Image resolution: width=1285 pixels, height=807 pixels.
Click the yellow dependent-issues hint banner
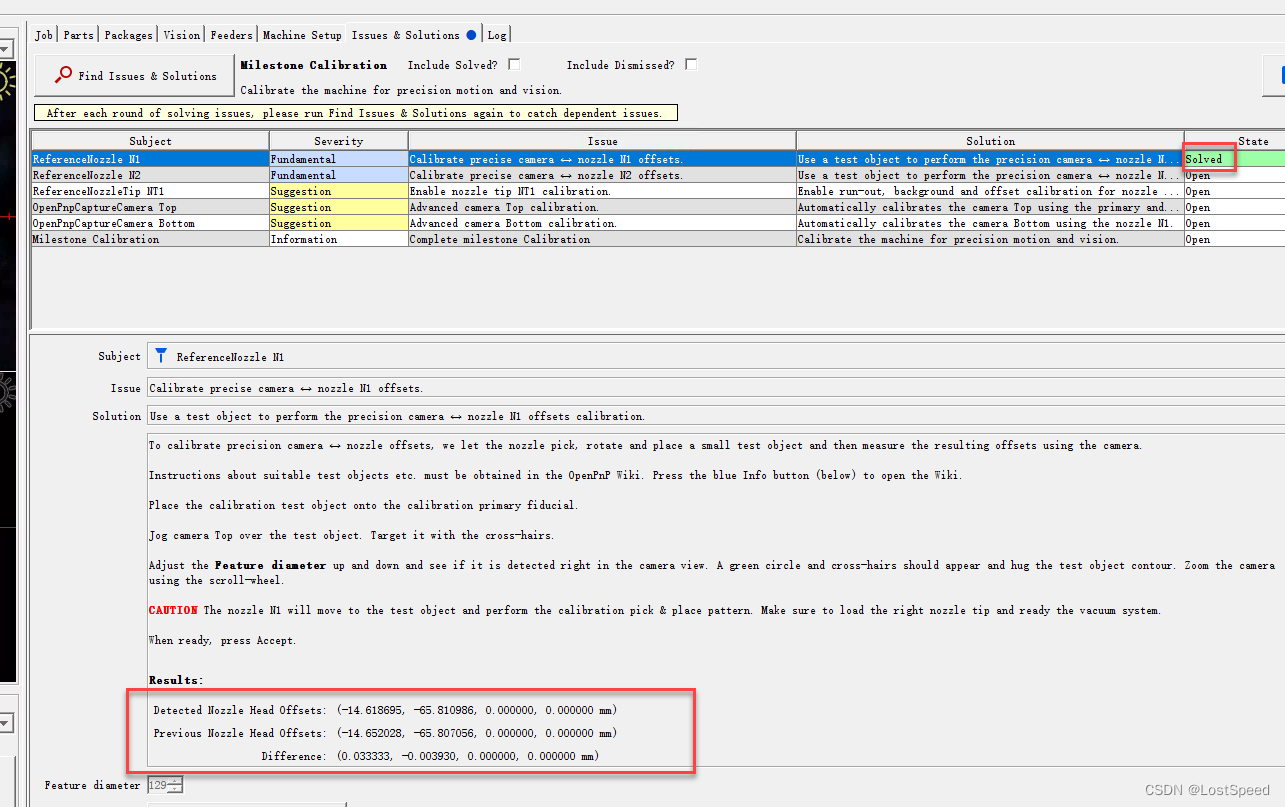tap(356, 113)
